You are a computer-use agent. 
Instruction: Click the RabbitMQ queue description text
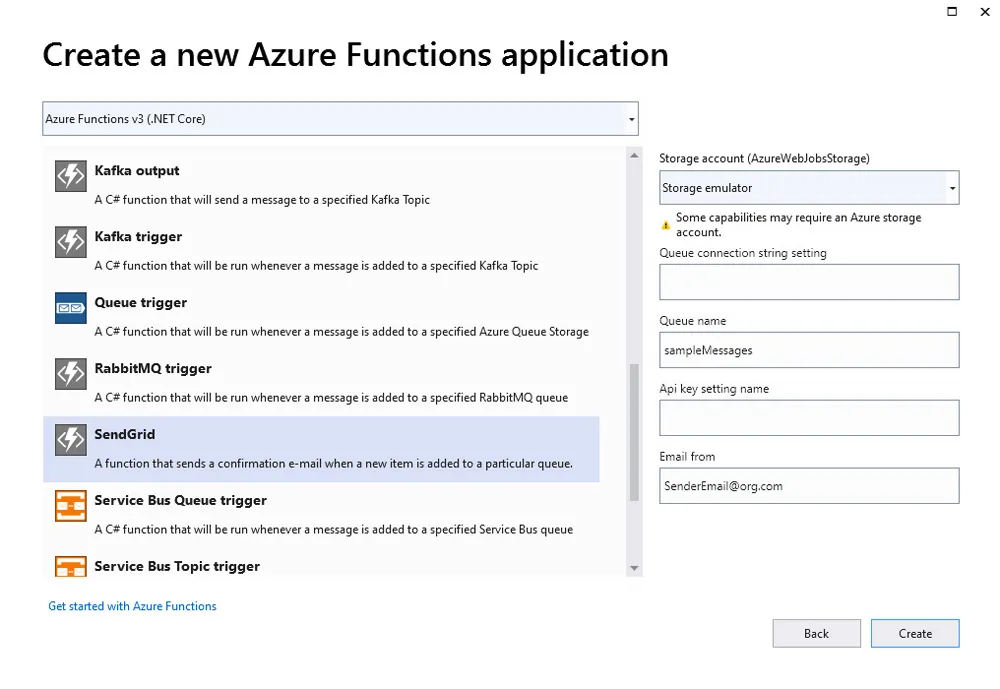(x=331, y=397)
